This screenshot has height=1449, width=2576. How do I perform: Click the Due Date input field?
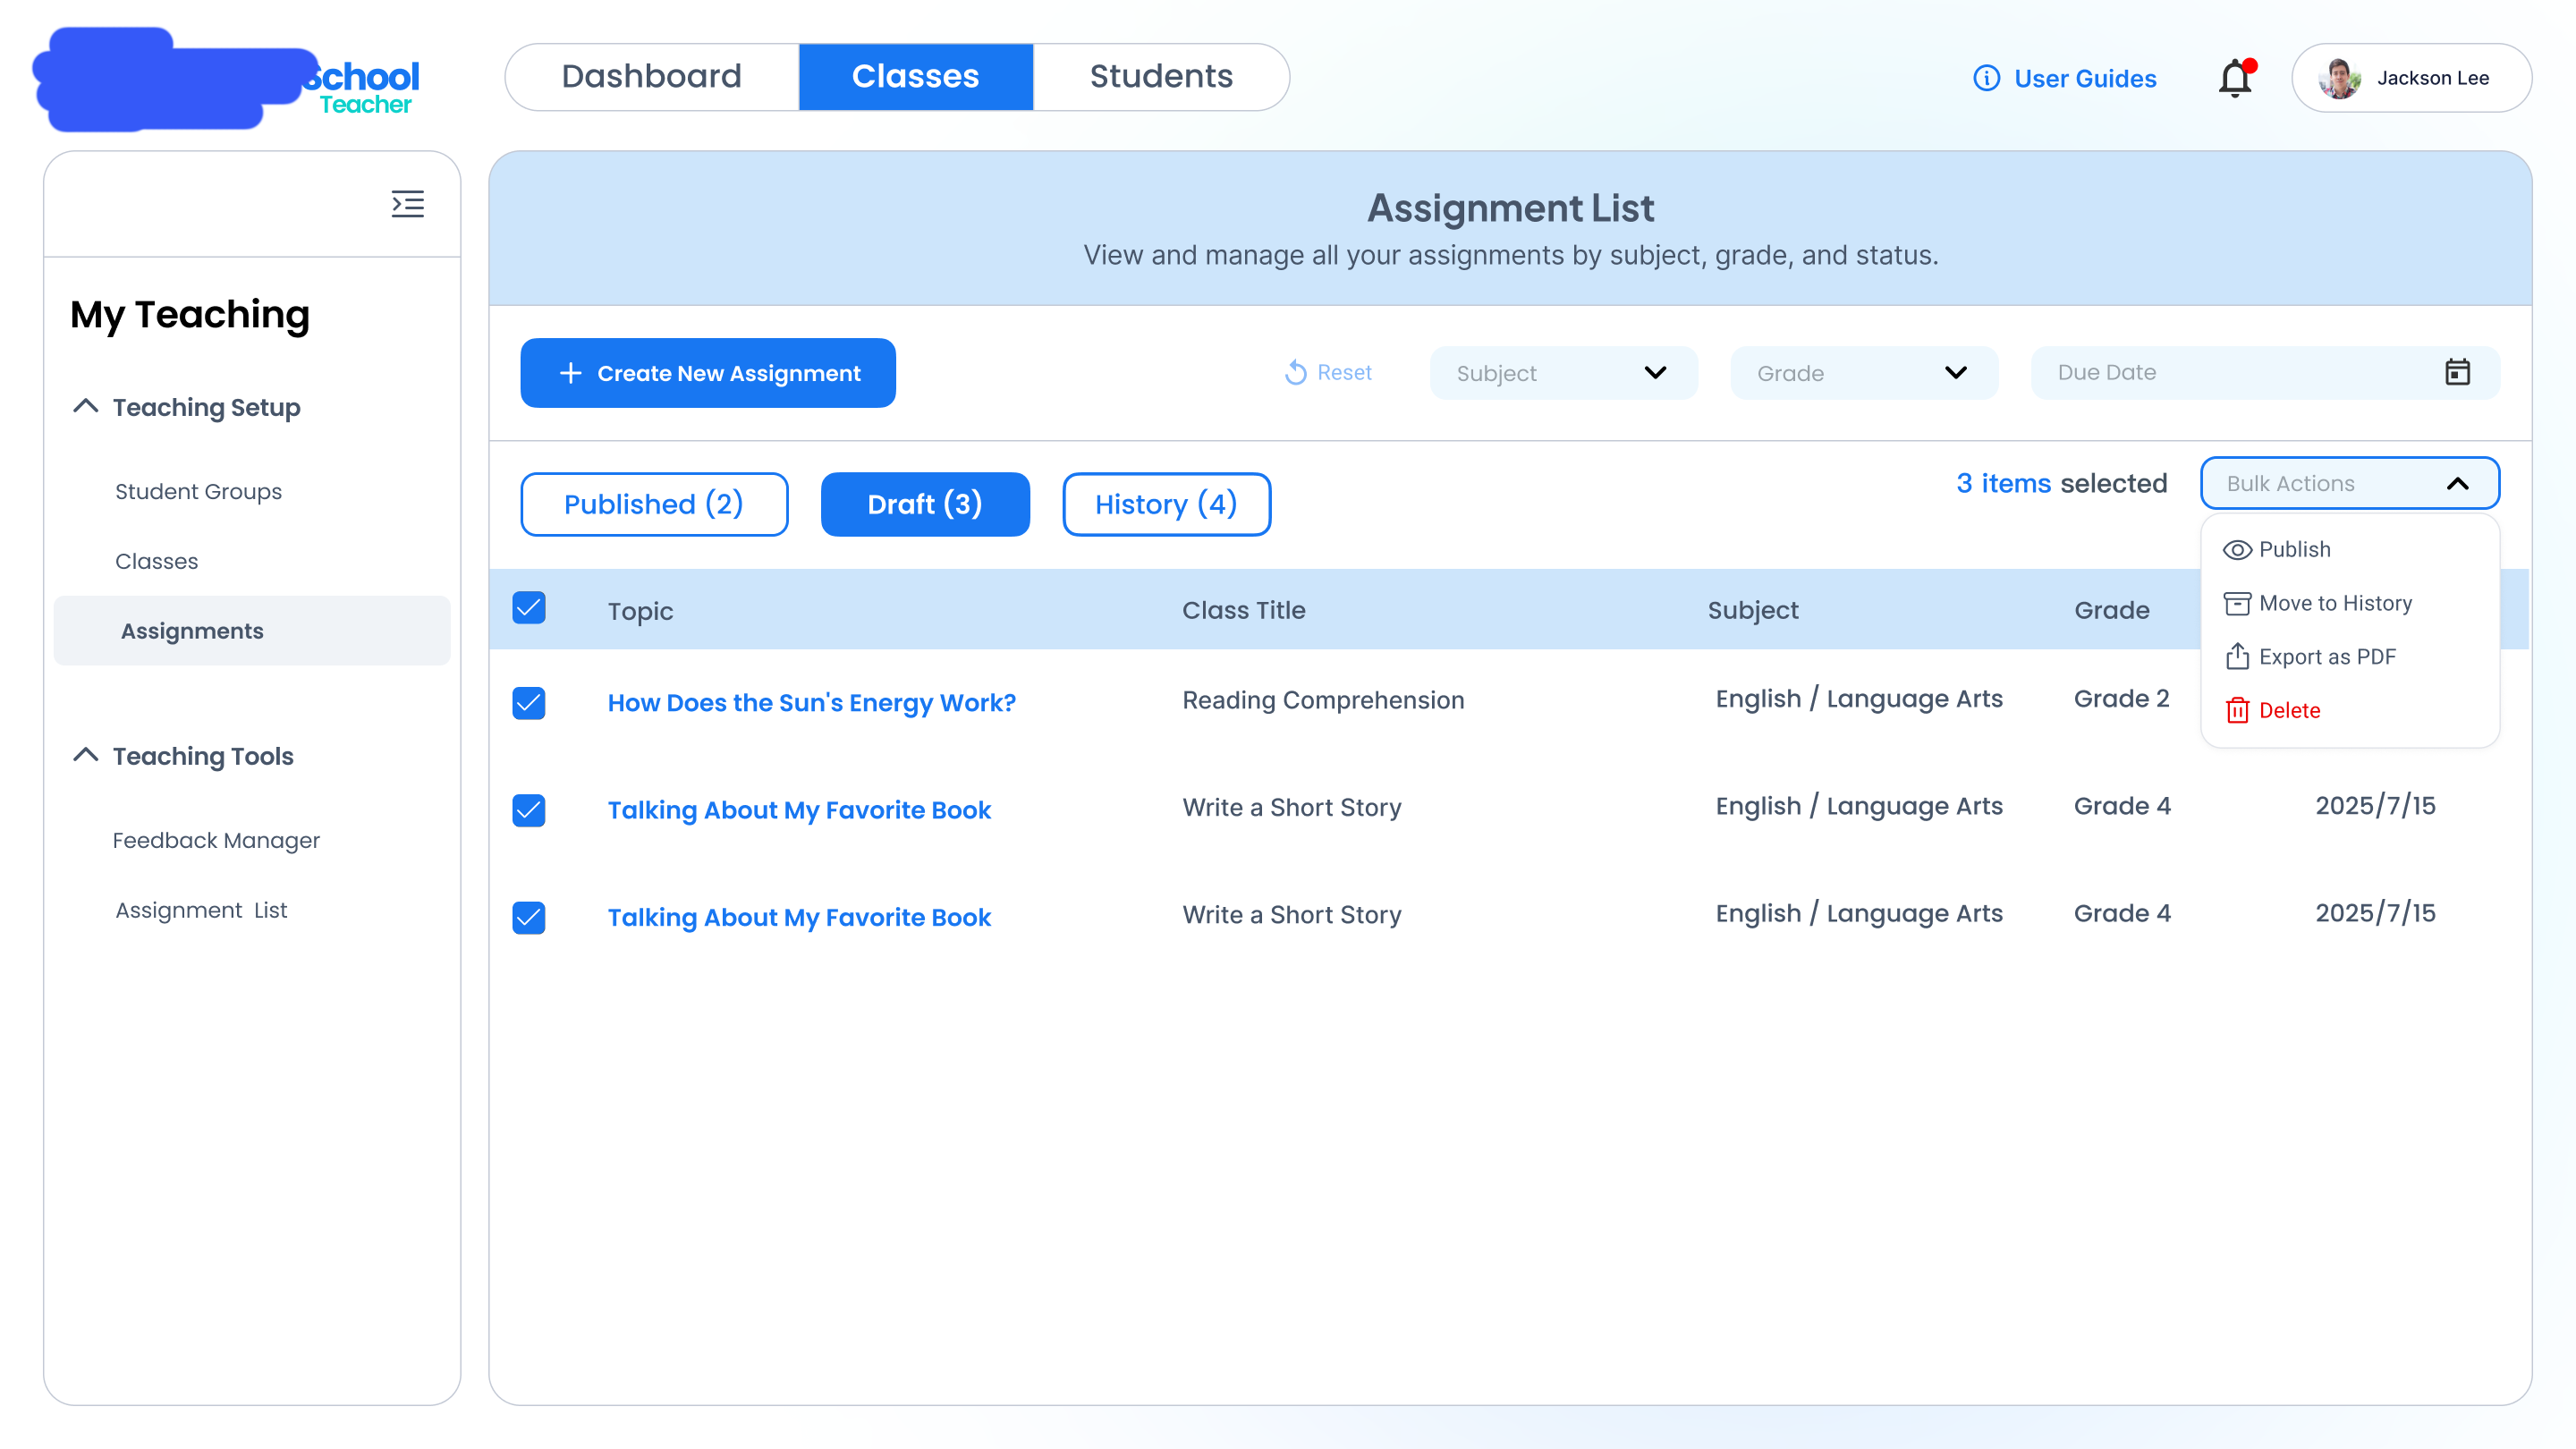pos(2265,373)
